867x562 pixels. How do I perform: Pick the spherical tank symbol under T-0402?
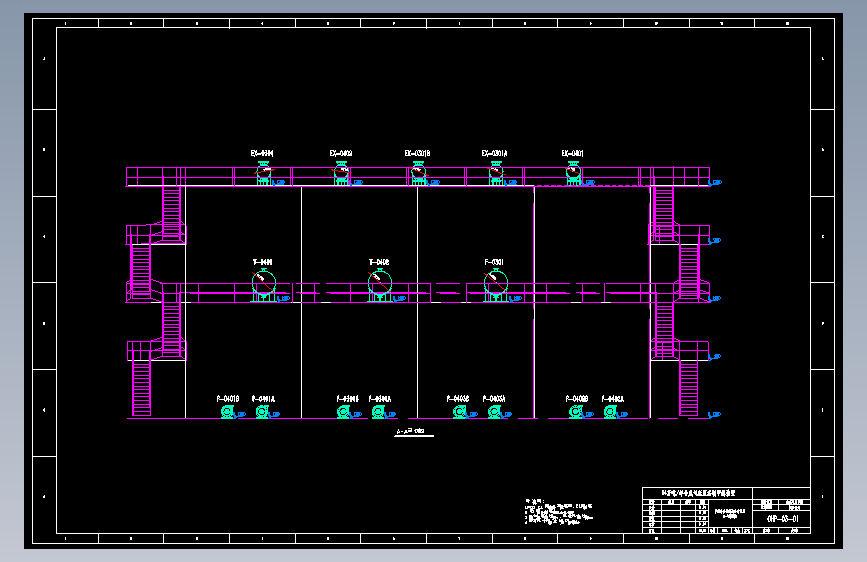click(380, 284)
